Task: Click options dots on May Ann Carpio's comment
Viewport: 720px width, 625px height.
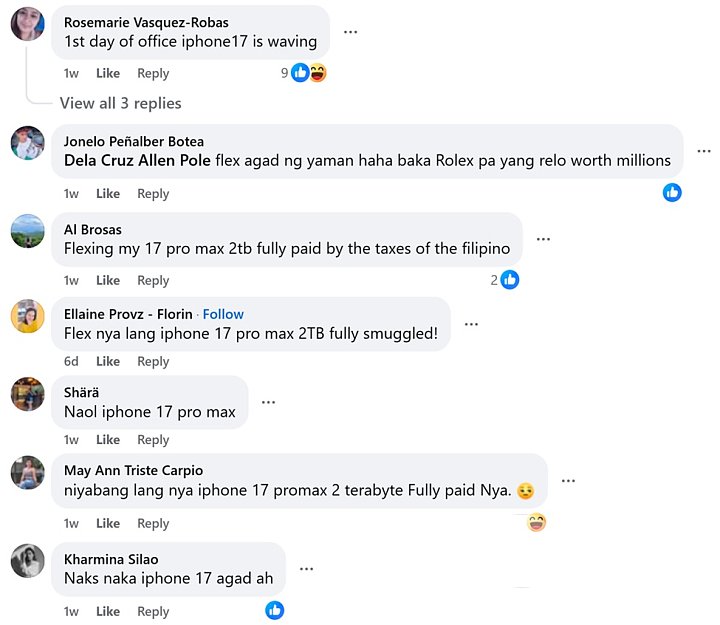Action: [x=568, y=481]
